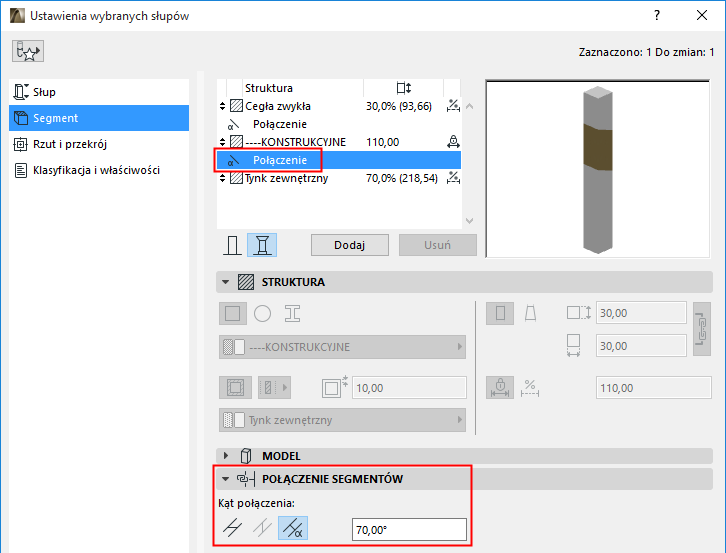Click the segment length field 110,00
This screenshot has width=726, height=553.
pos(653,388)
